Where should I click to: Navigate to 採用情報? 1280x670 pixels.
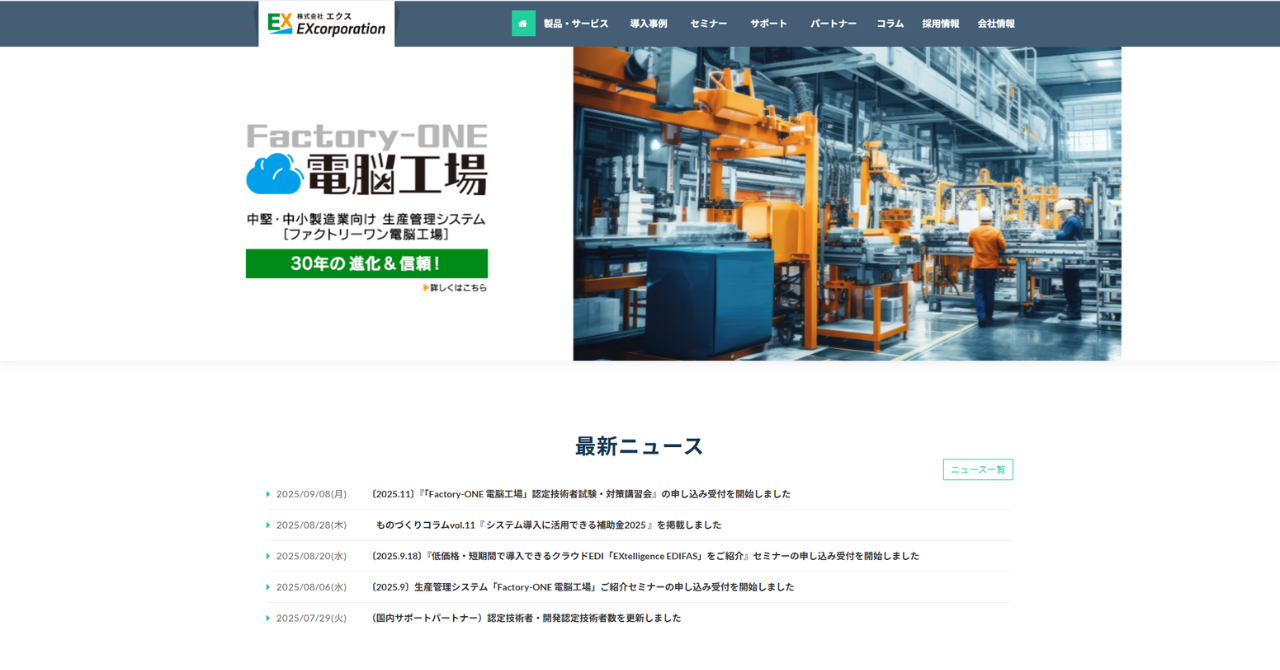point(940,23)
